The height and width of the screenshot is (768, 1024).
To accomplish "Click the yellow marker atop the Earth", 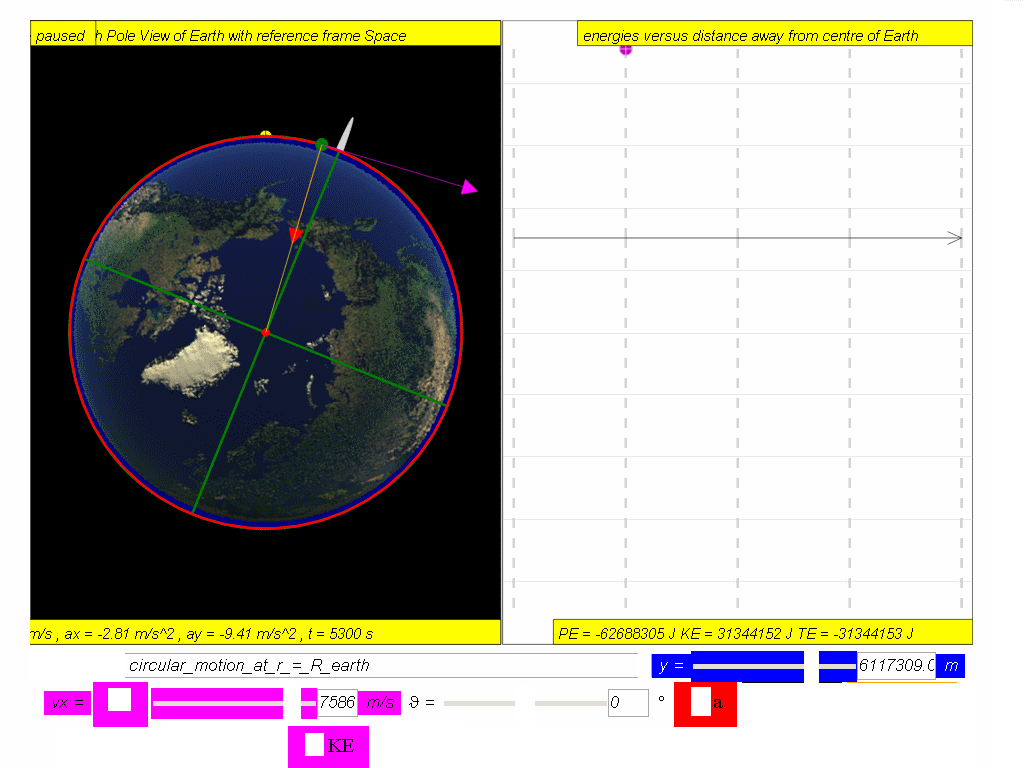I will click(265, 133).
